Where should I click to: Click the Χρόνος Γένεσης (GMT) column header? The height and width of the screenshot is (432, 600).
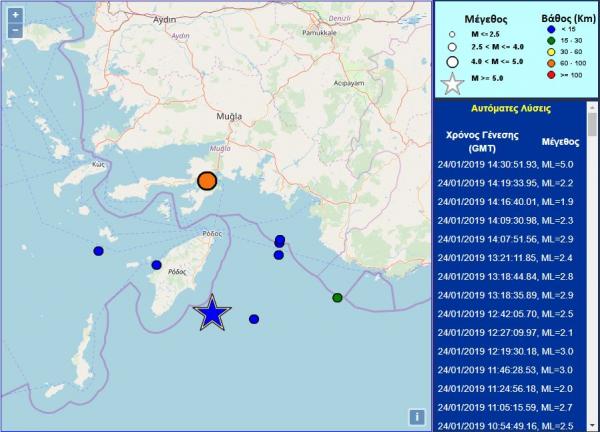click(x=482, y=138)
